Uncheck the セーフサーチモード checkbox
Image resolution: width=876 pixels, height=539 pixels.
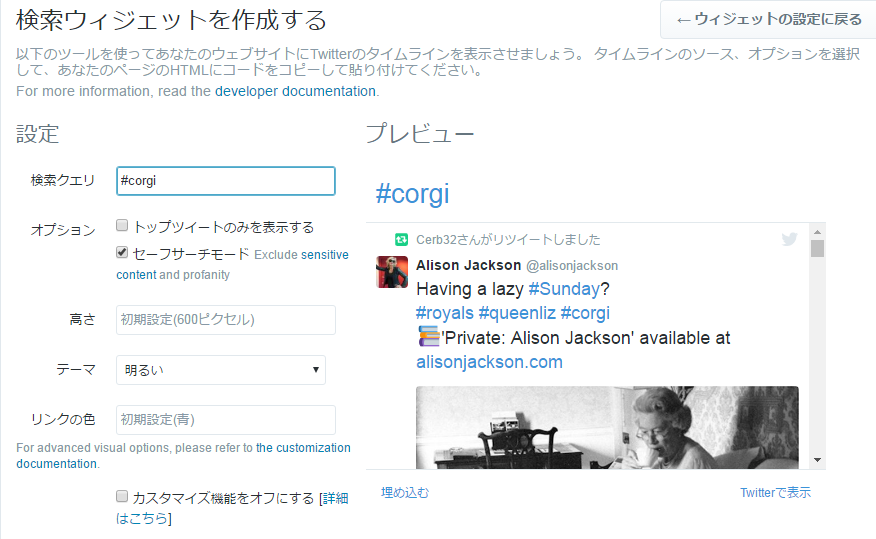tap(122, 254)
